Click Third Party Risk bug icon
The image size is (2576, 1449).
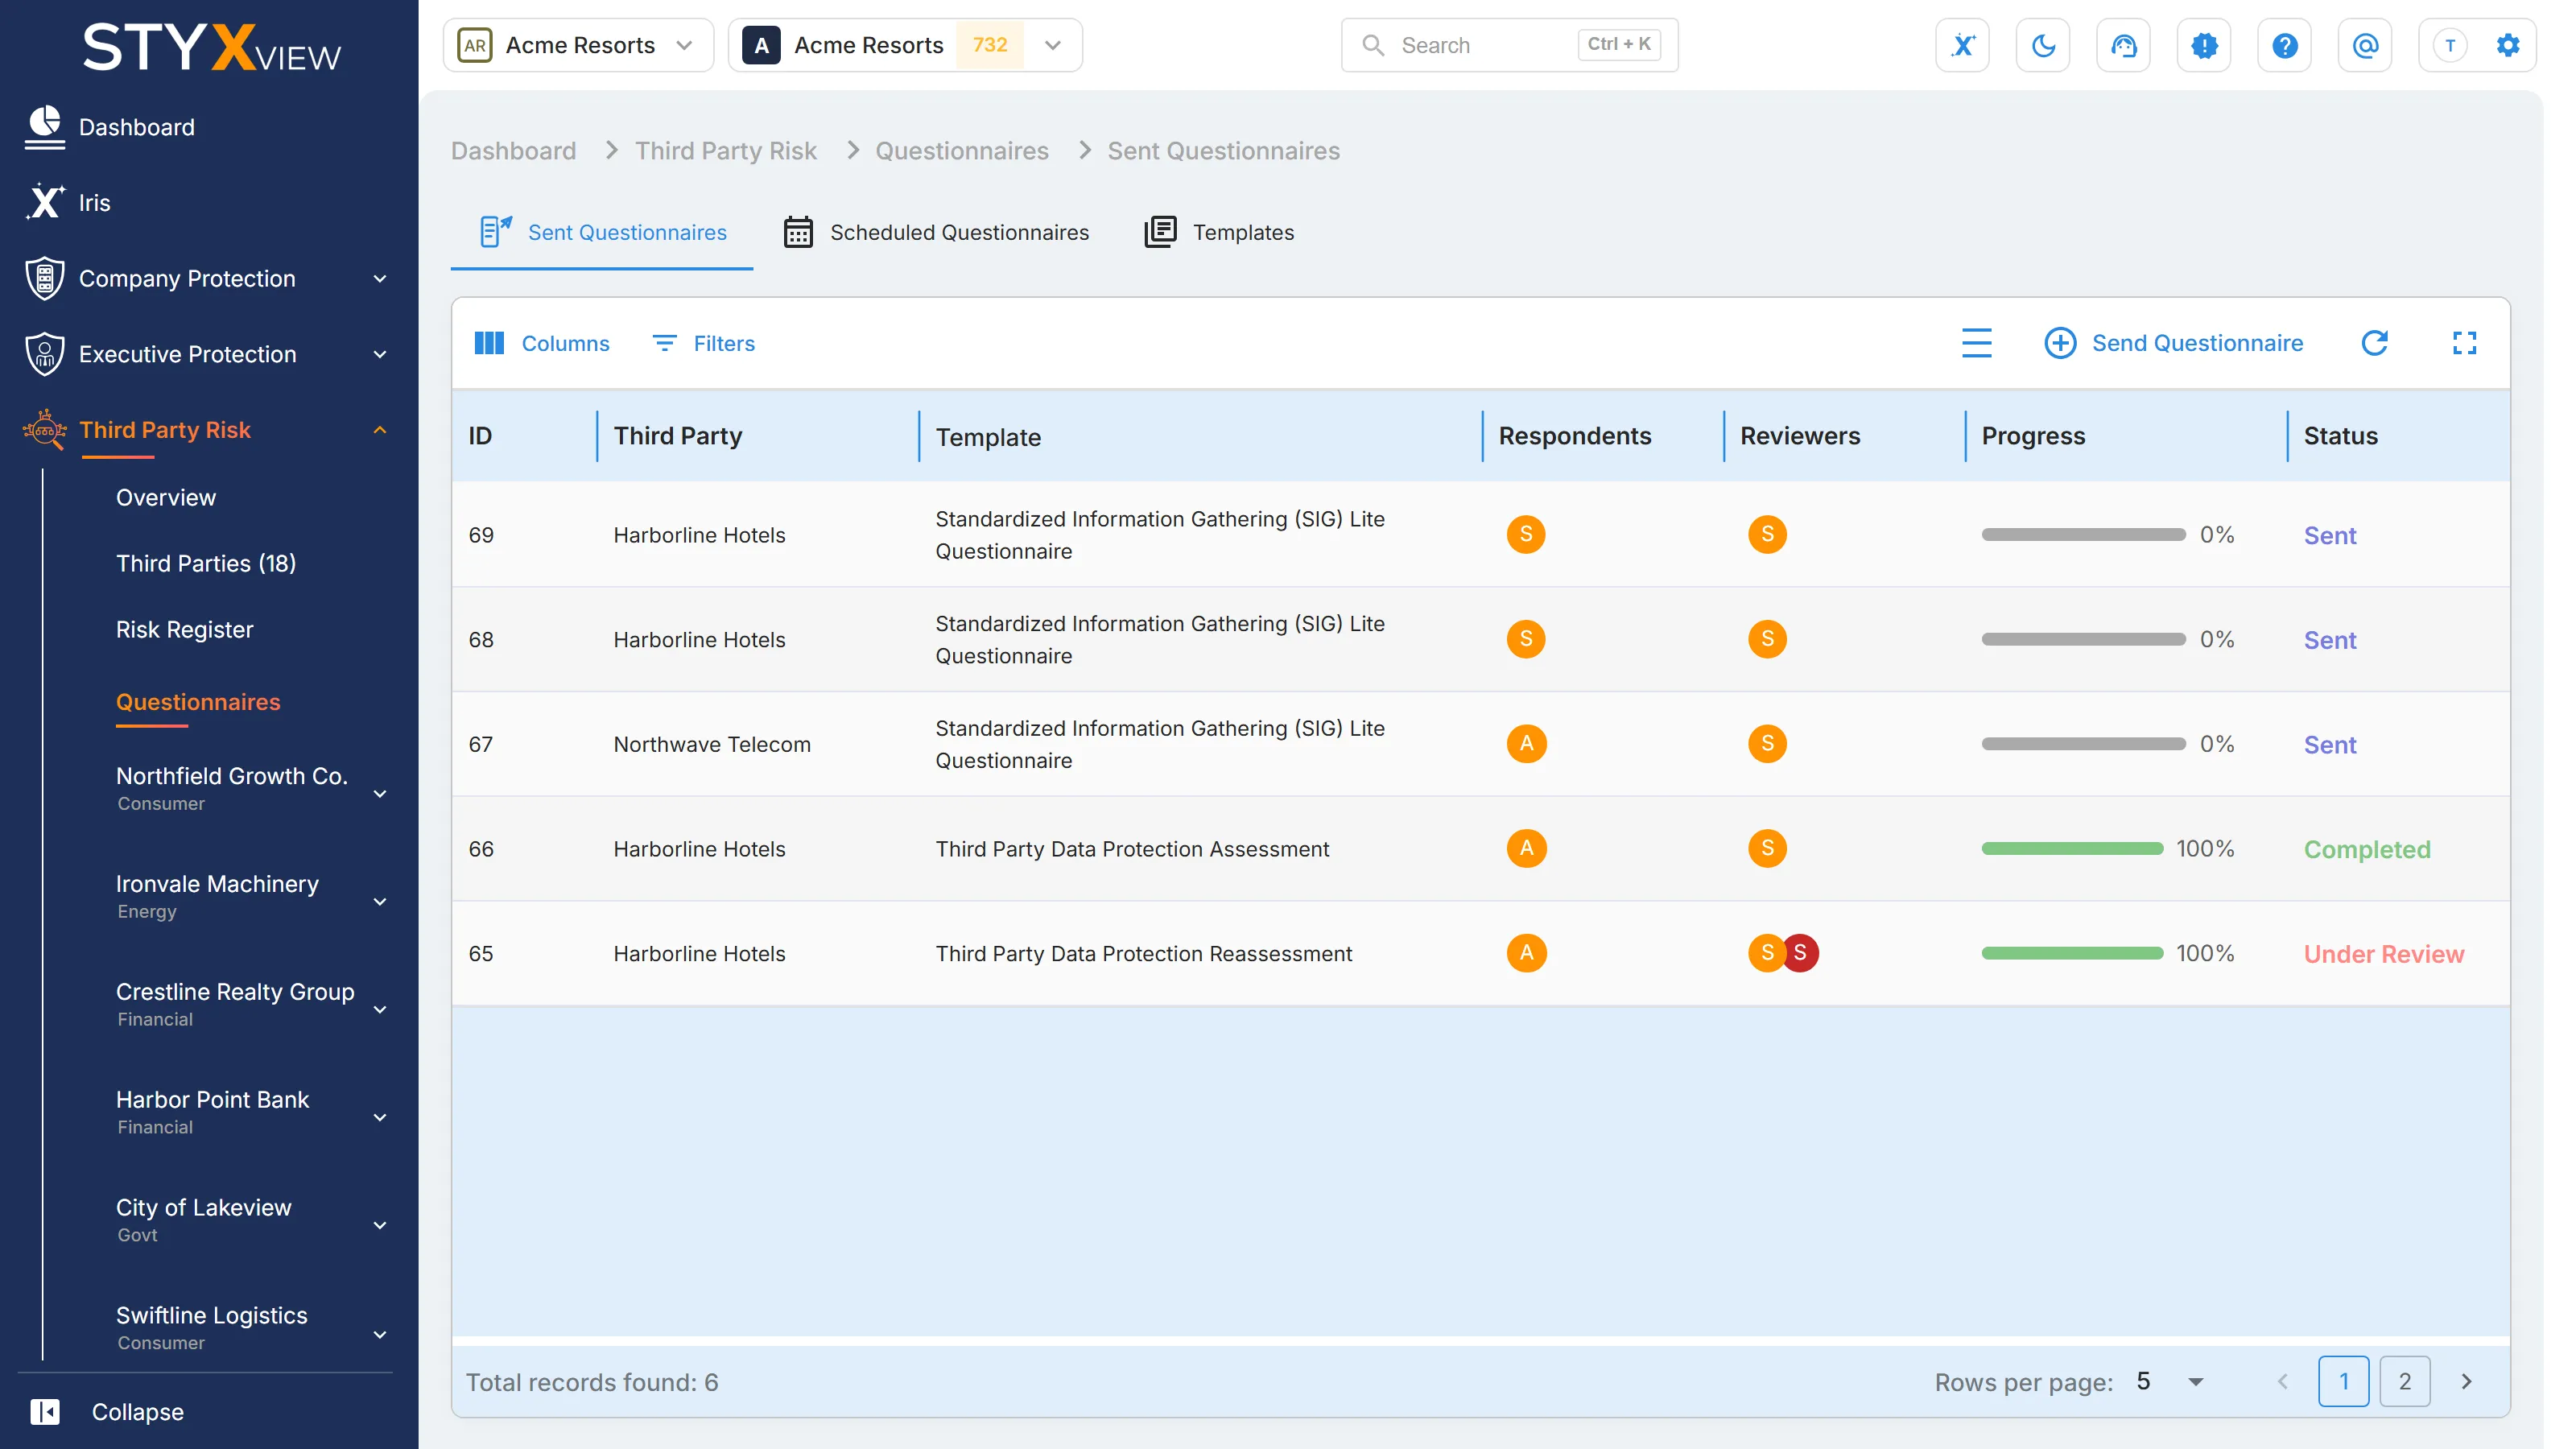pyautogui.click(x=44, y=430)
